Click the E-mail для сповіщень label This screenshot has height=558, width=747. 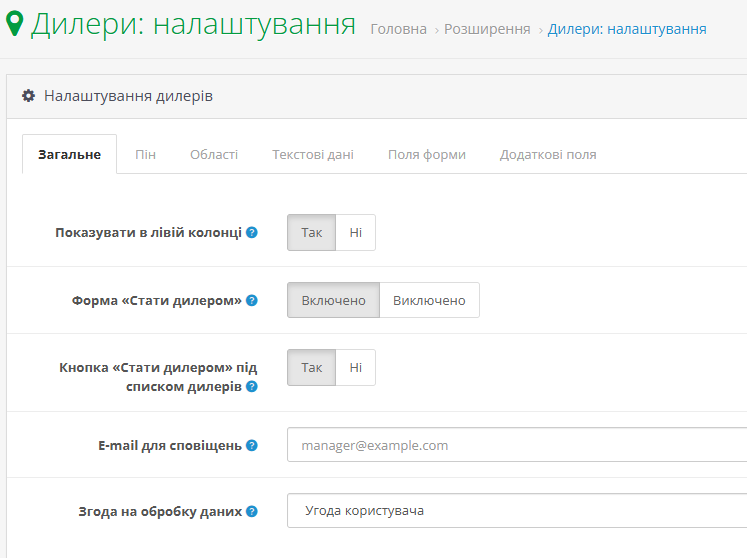coord(170,446)
